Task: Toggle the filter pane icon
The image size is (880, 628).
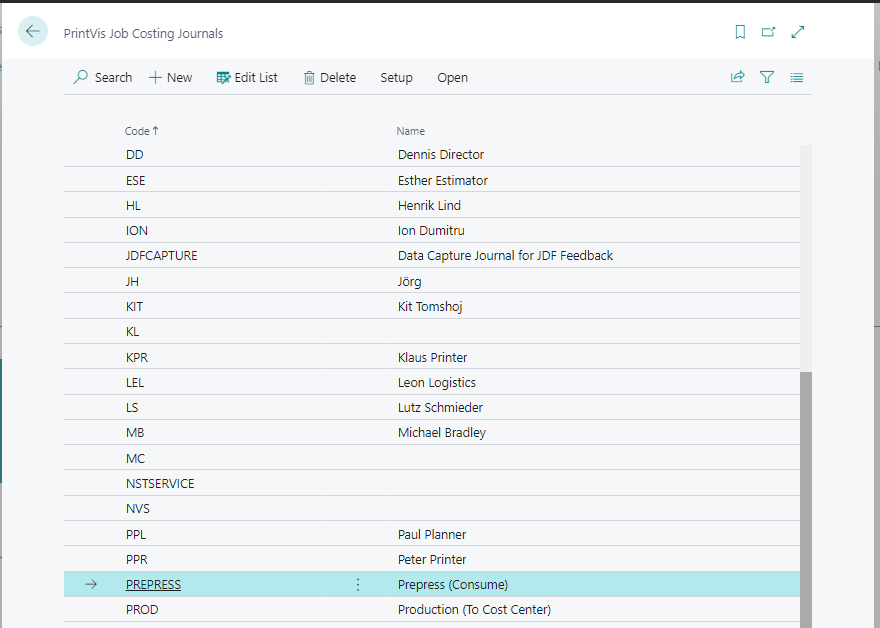Action: [x=767, y=77]
